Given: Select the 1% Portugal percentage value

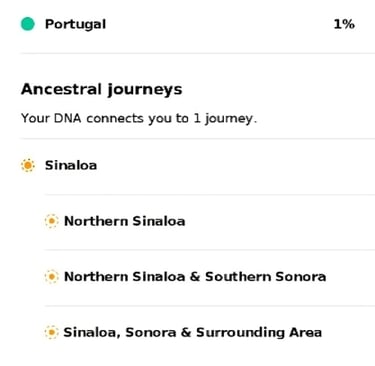Looking at the screenshot, I should (344, 24).
